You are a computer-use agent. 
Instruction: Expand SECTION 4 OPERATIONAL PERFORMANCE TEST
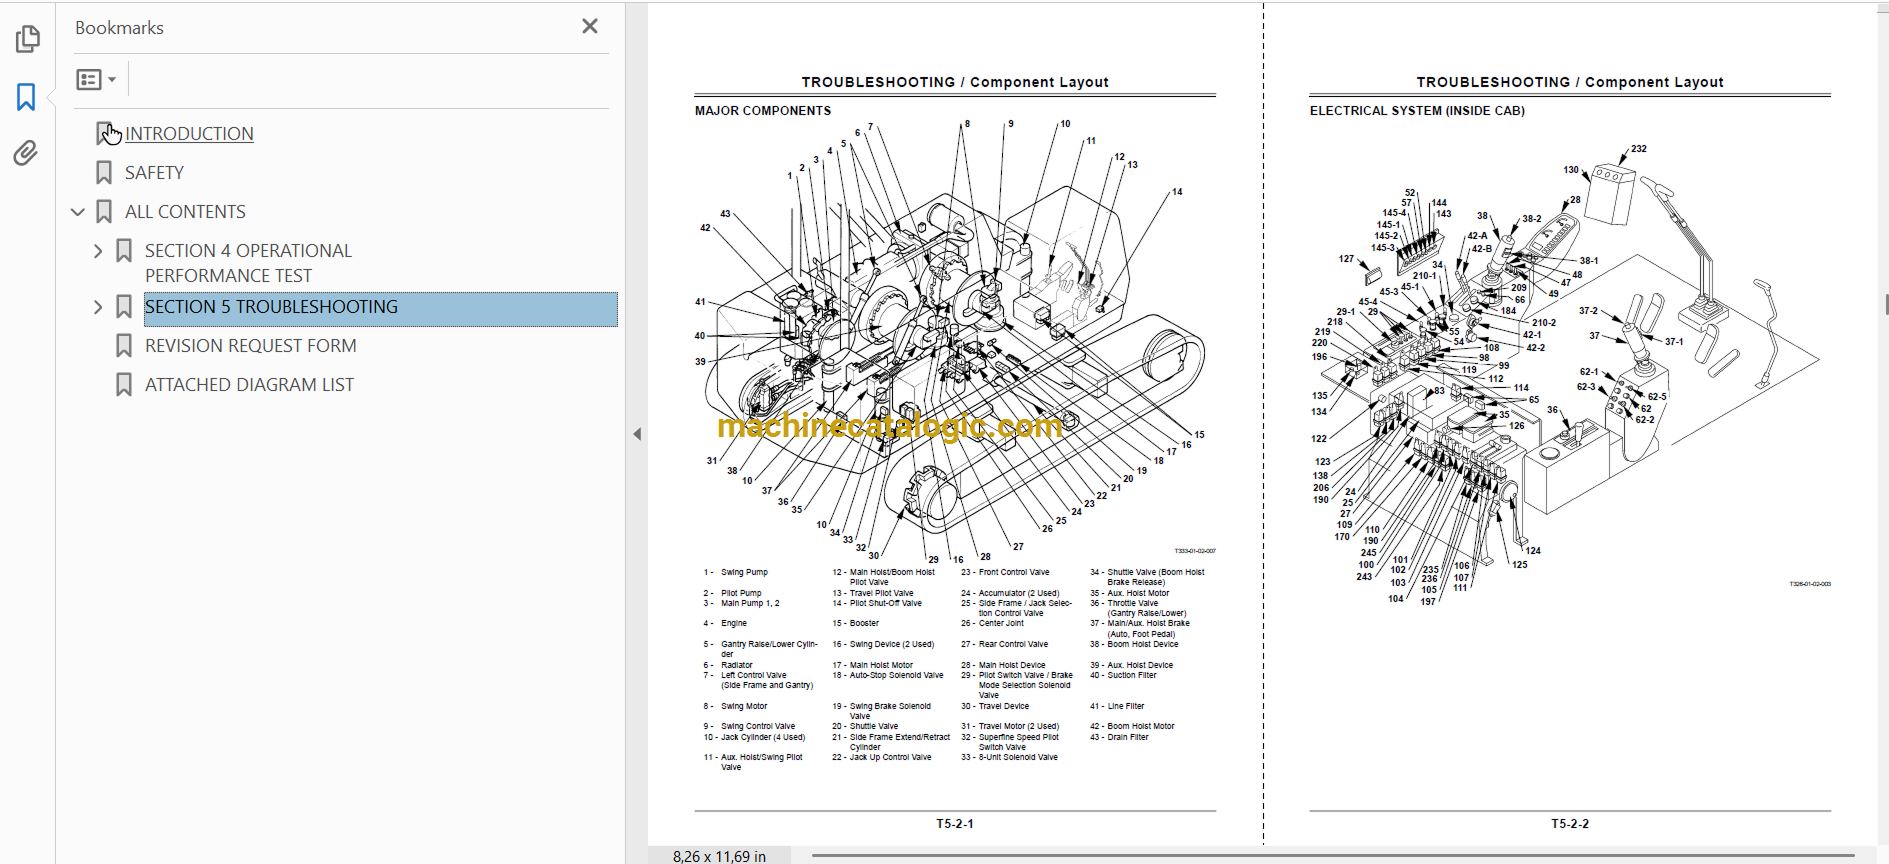98,251
